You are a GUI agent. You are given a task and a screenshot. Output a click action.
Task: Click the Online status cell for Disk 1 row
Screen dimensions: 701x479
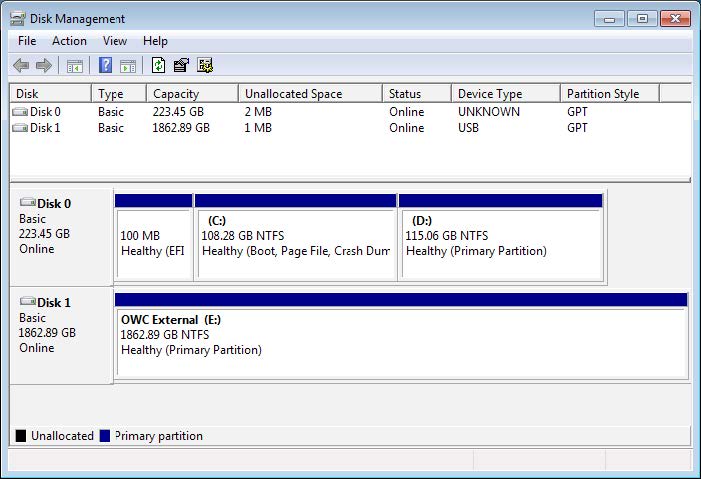(x=406, y=128)
